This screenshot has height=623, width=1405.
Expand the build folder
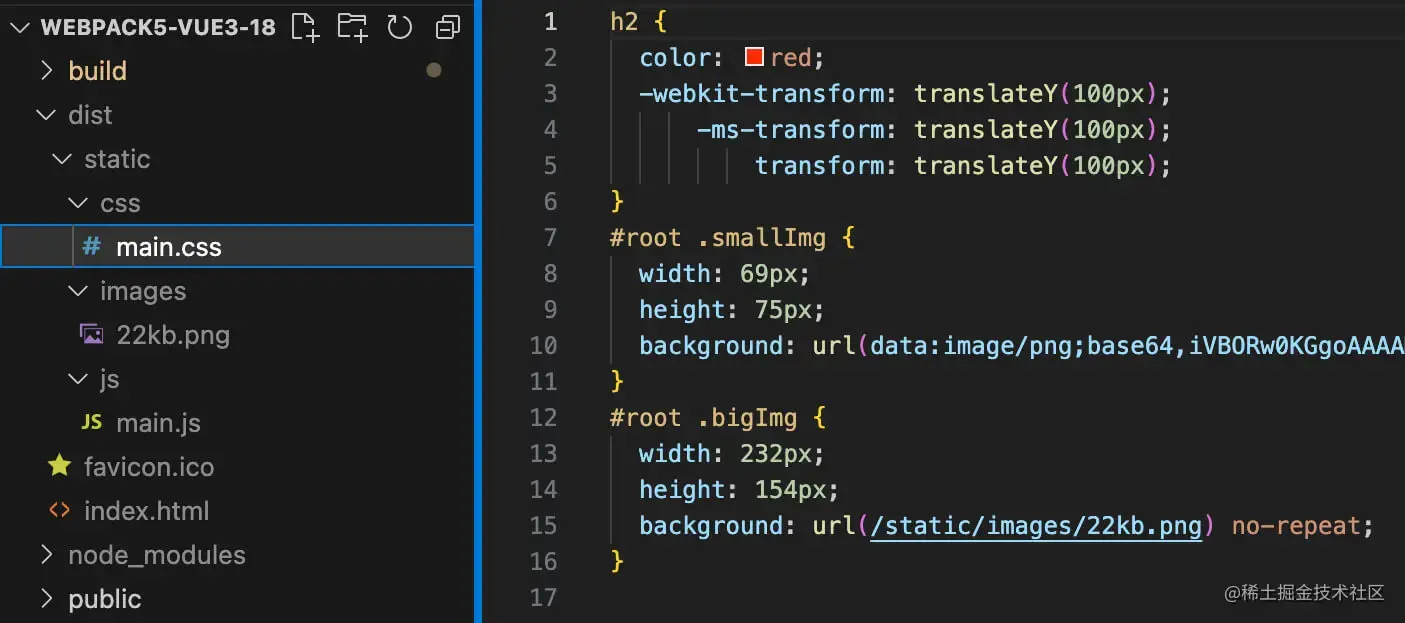pos(46,70)
